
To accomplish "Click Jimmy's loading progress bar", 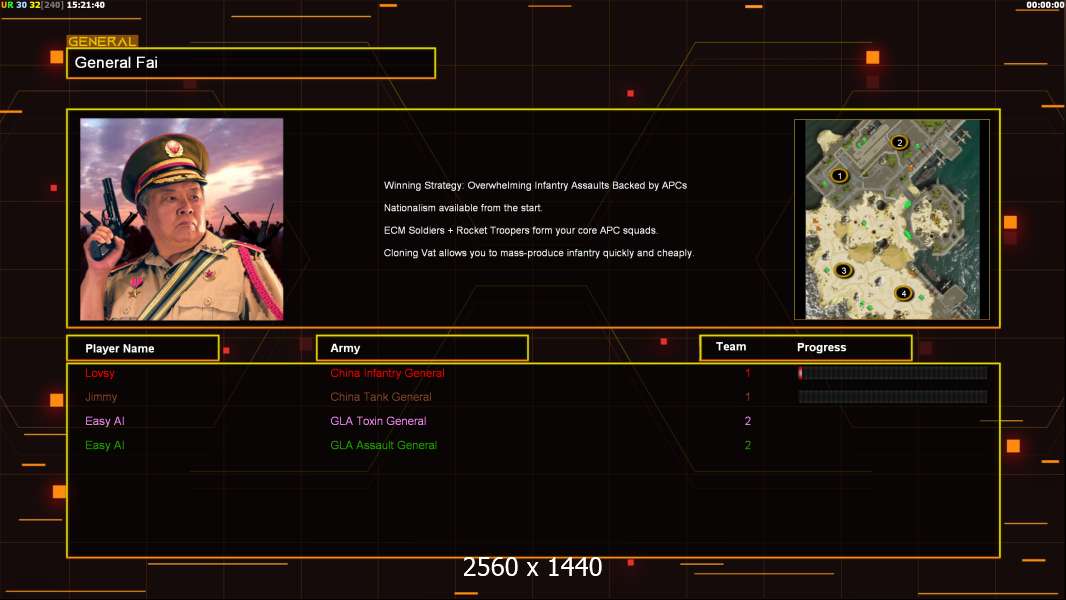I will [x=893, y=397].
